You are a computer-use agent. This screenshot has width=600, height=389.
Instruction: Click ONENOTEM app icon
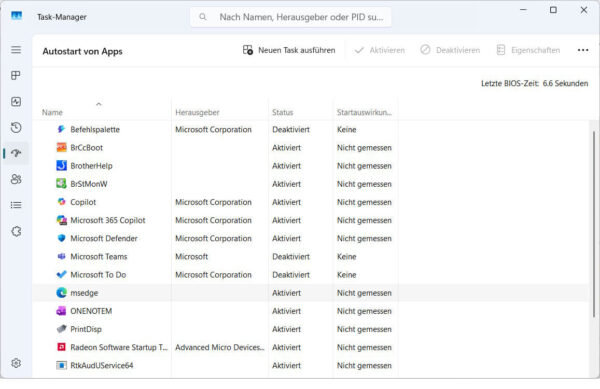61,311
